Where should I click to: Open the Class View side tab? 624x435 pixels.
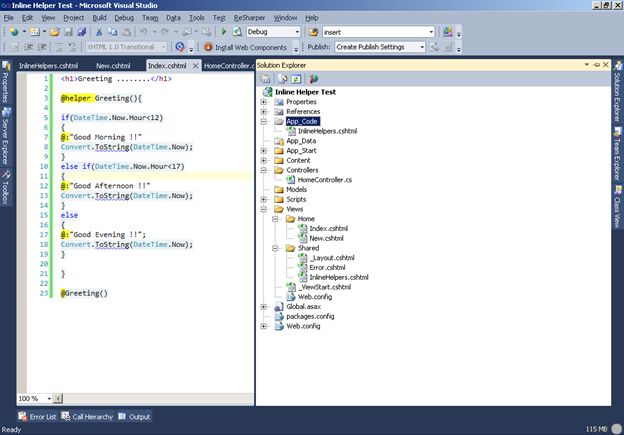click(x=617, y=207)
